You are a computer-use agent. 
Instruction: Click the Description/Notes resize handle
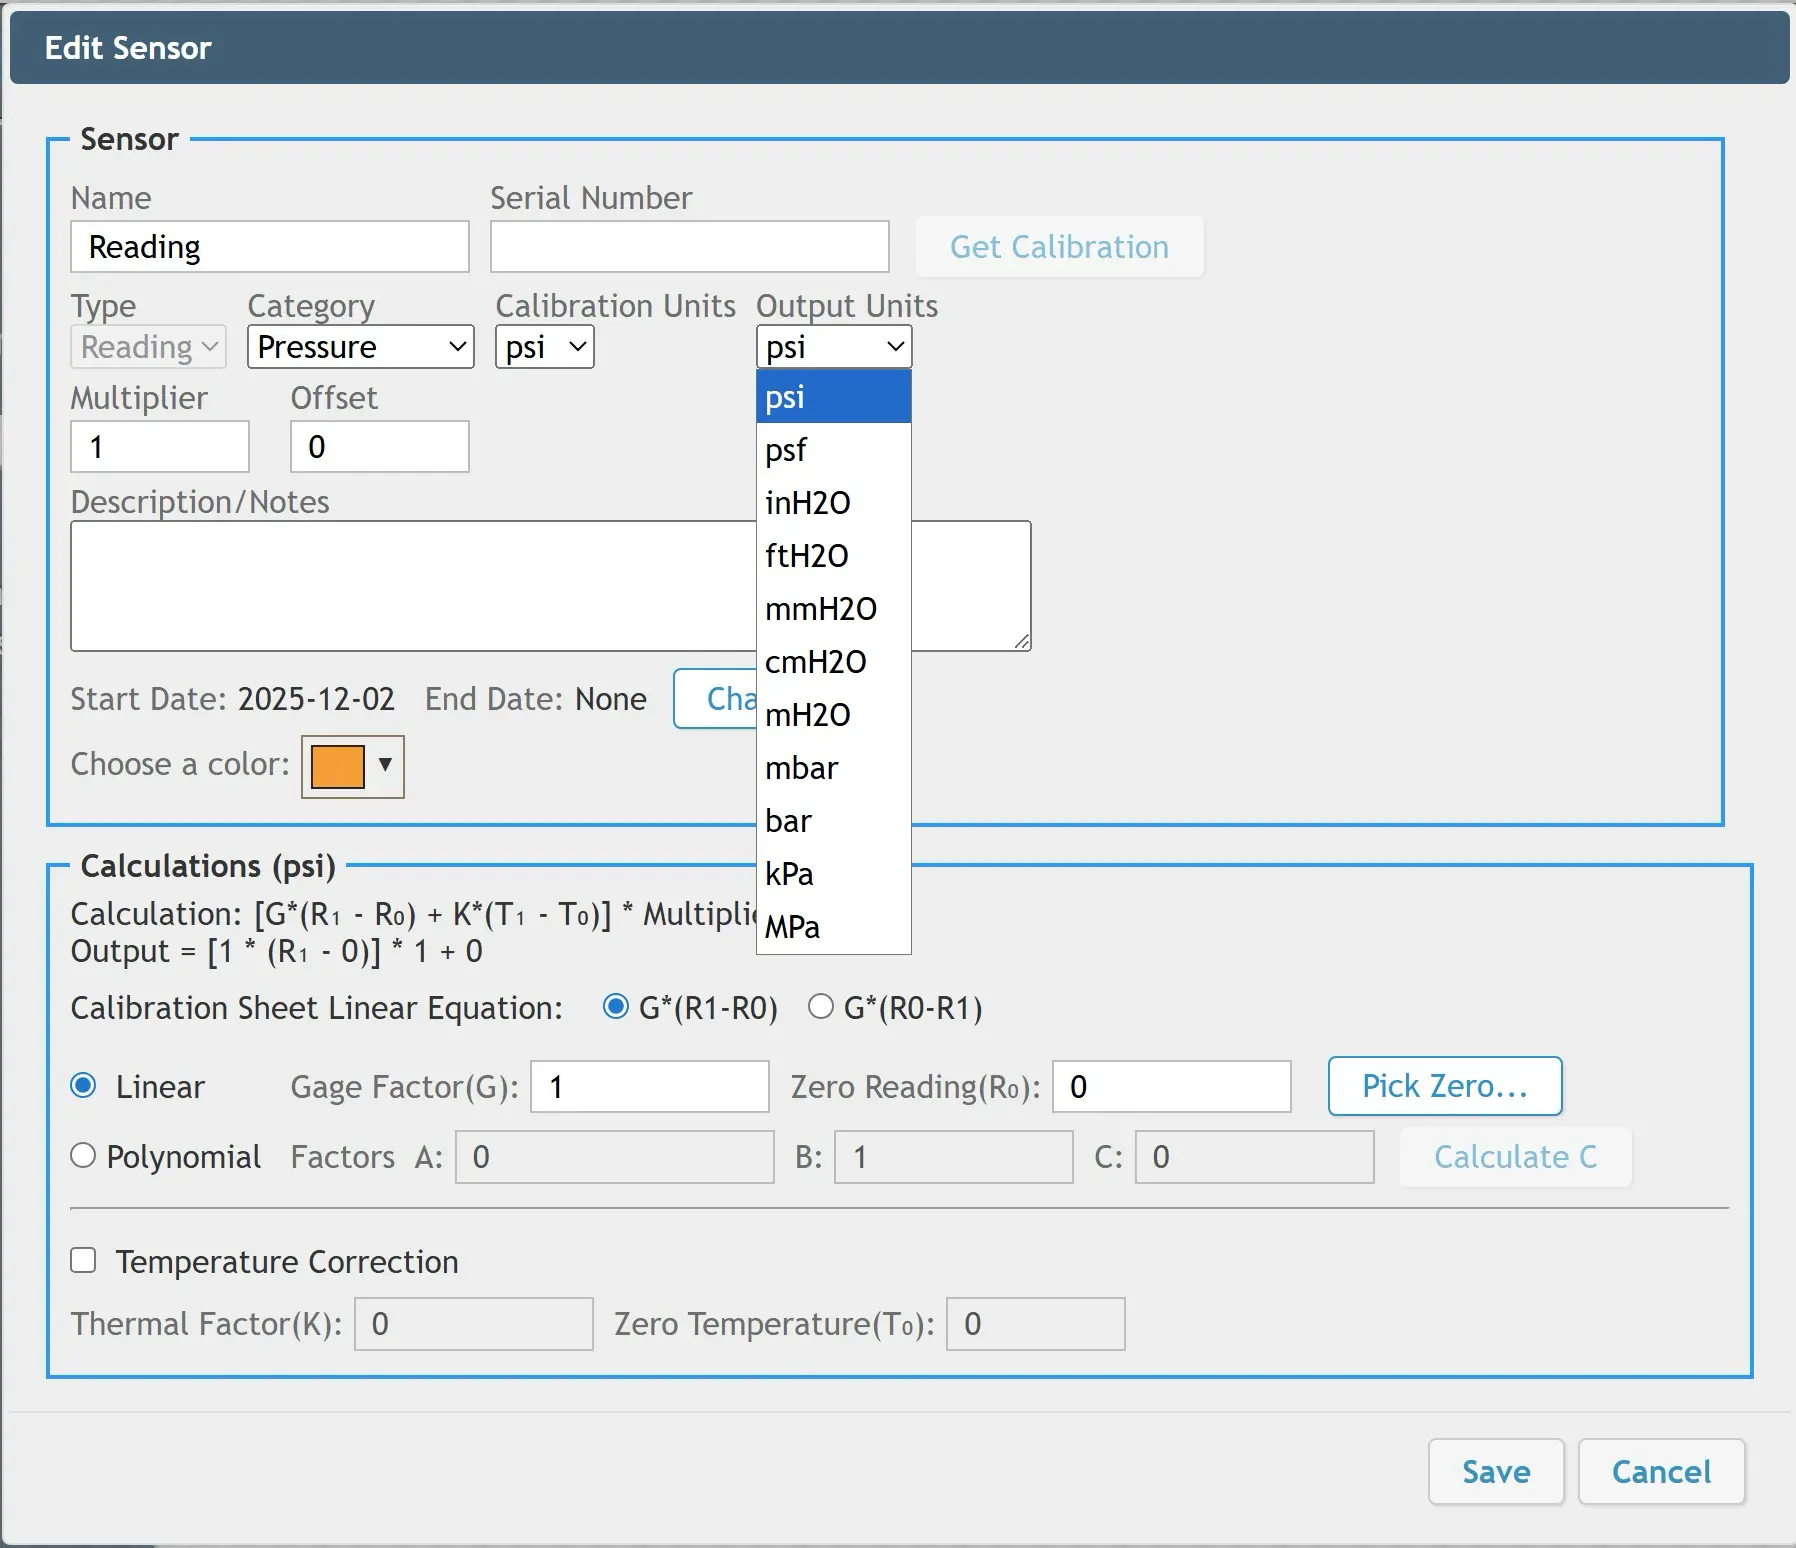click(1022, 642)
